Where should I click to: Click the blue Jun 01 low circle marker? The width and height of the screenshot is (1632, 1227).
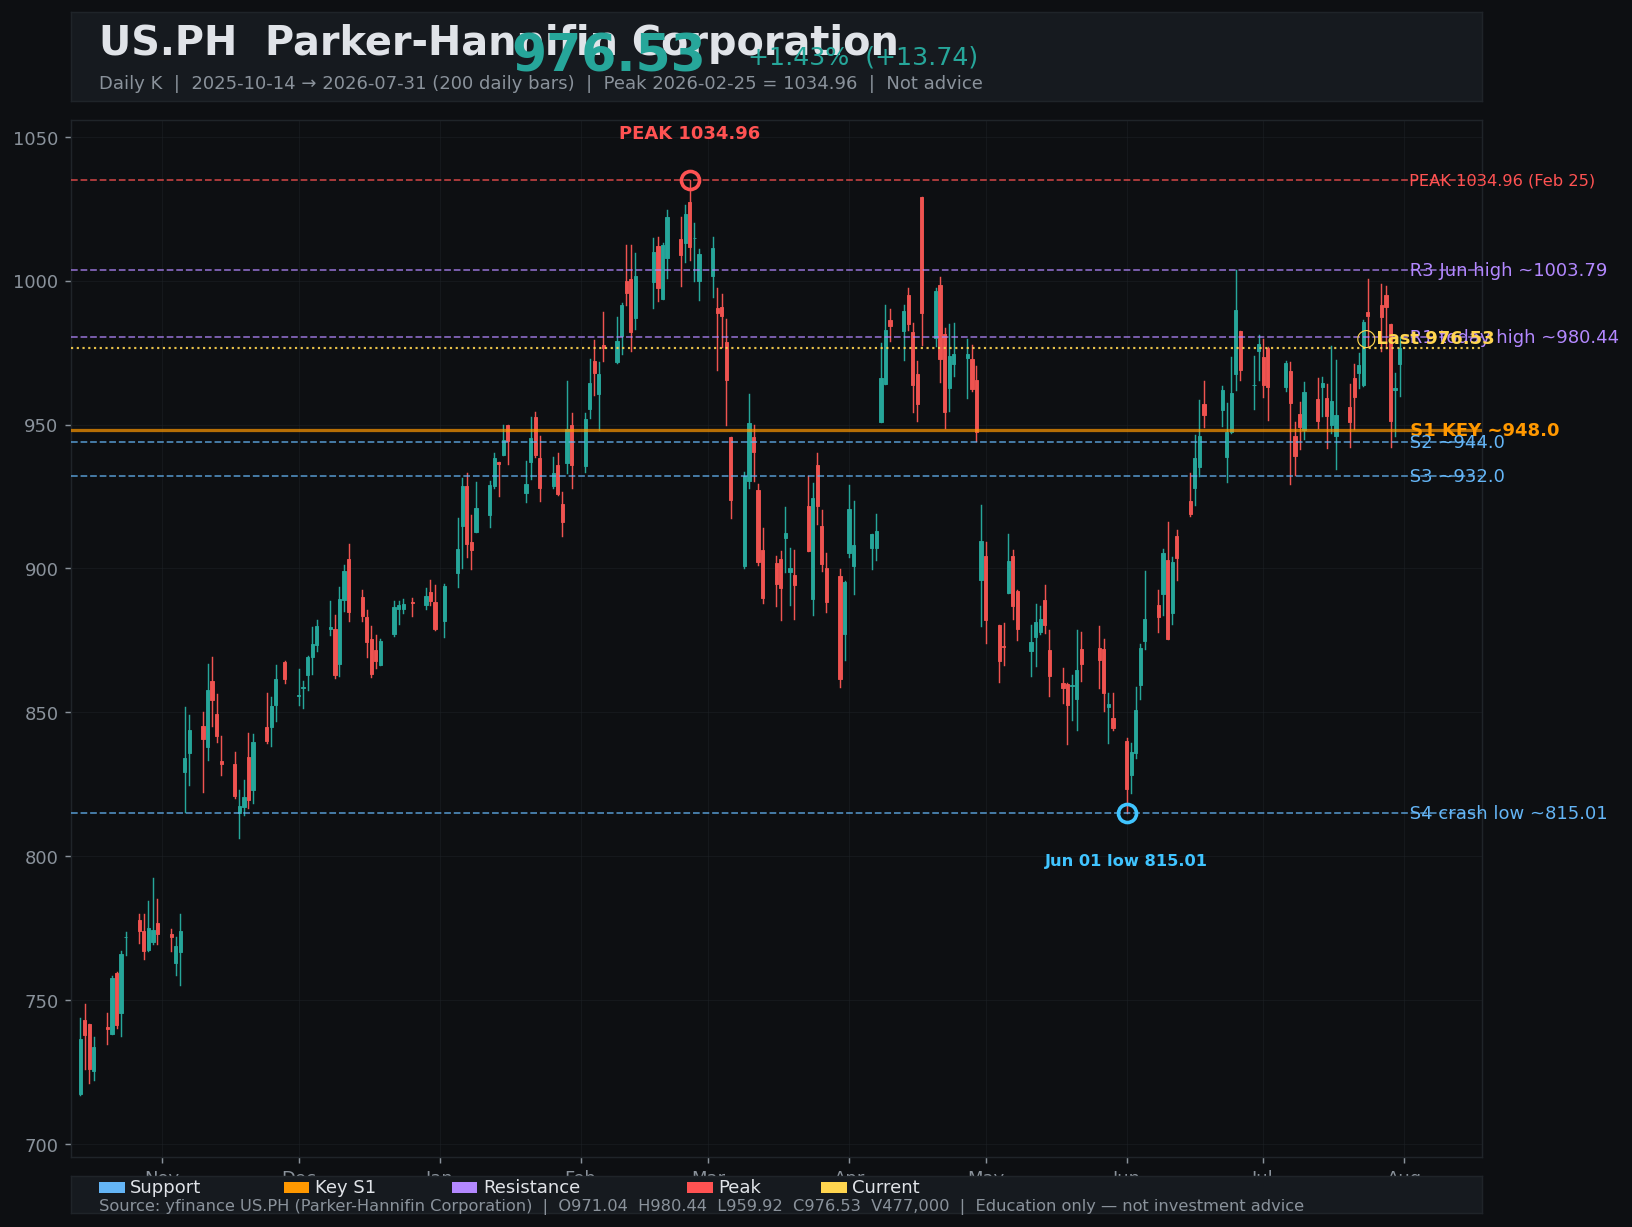point(1127,813)
